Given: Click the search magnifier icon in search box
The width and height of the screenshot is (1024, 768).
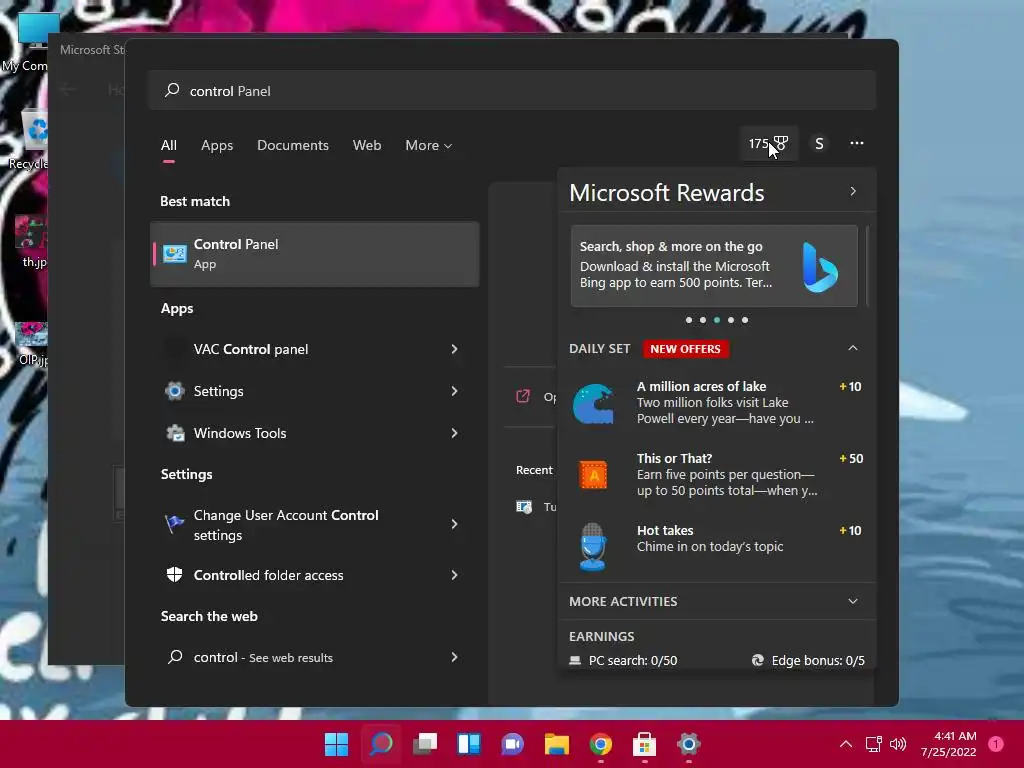Looking at the screenshot, I should (172, 90).
